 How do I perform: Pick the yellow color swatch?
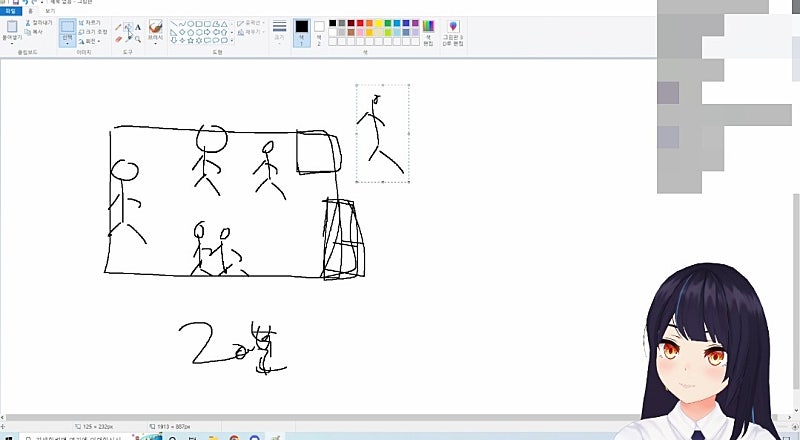pyautogui.click(x=379, y=23)
